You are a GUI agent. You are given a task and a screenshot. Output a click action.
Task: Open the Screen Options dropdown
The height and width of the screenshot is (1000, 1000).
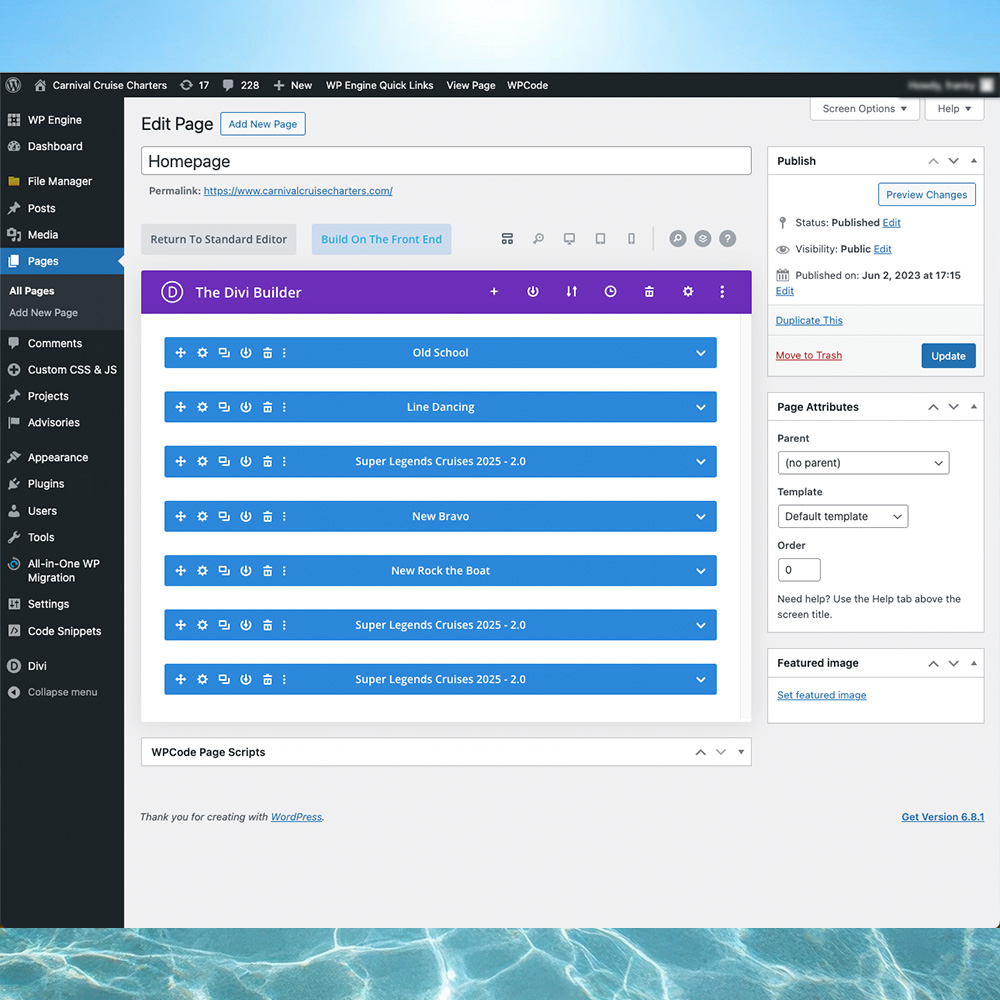(864, 108)
